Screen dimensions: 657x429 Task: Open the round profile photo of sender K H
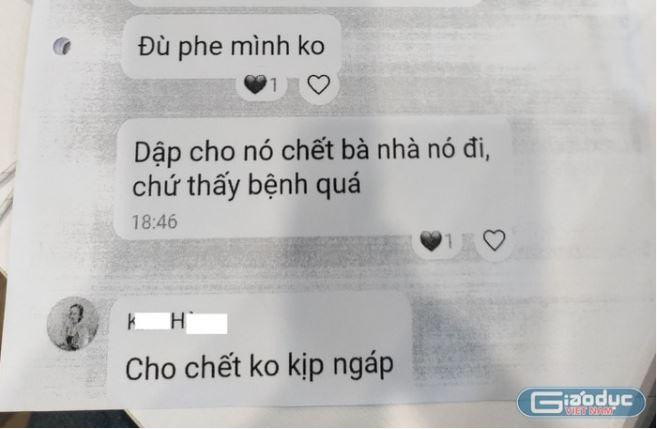[73, 323]
